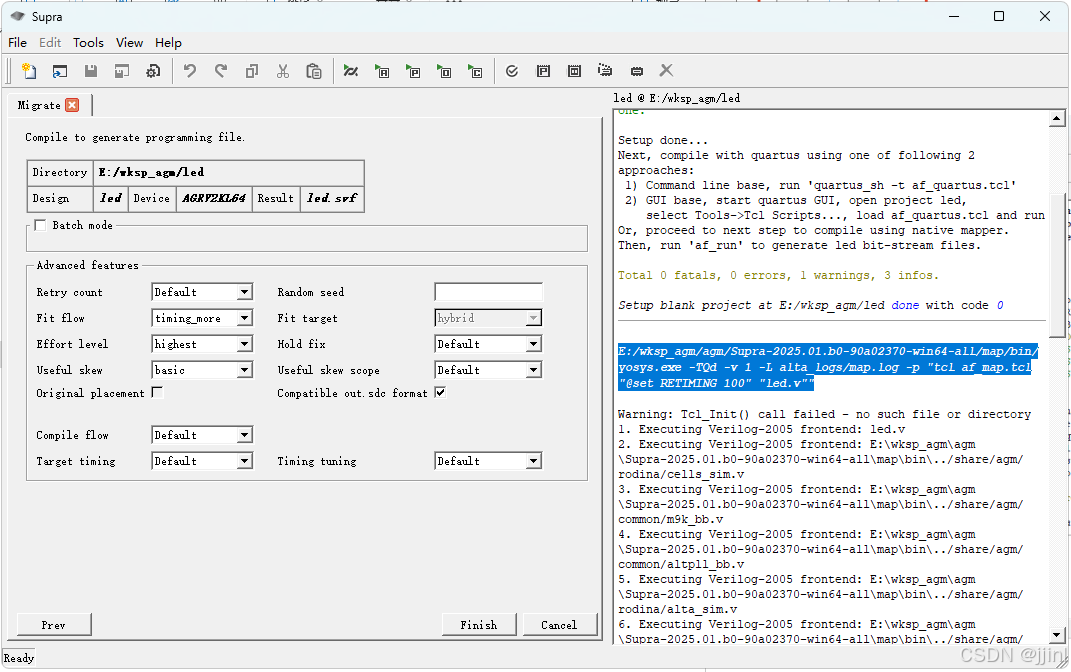Click the checkmark circle toolbar icon
This screenshot has height=672, width=1071.
click(x=512, y=70)
